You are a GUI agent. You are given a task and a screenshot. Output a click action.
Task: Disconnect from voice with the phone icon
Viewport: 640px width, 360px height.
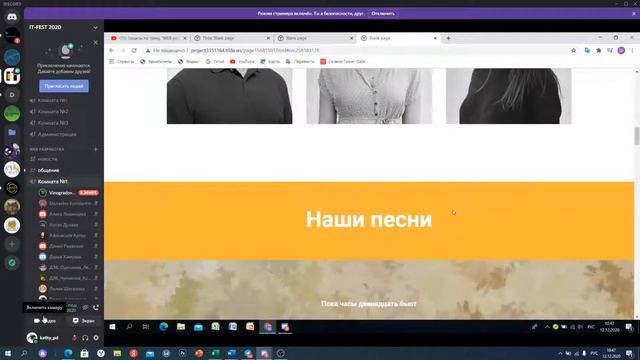pos(96,307)
